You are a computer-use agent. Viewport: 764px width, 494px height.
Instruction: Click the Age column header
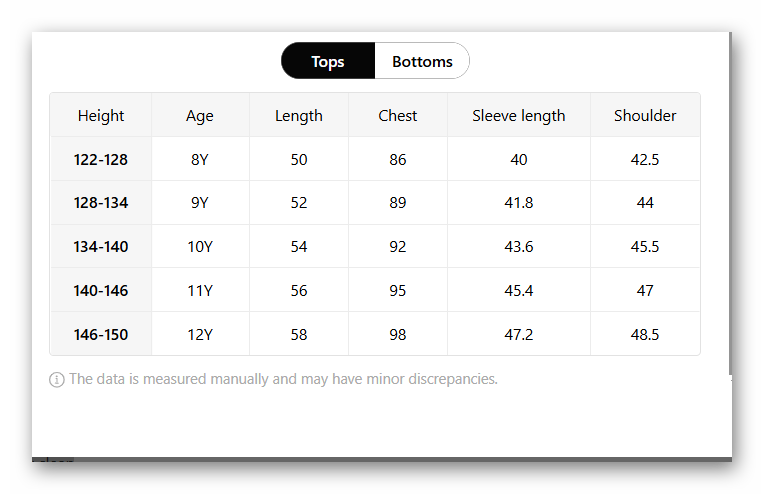point(200,116)
